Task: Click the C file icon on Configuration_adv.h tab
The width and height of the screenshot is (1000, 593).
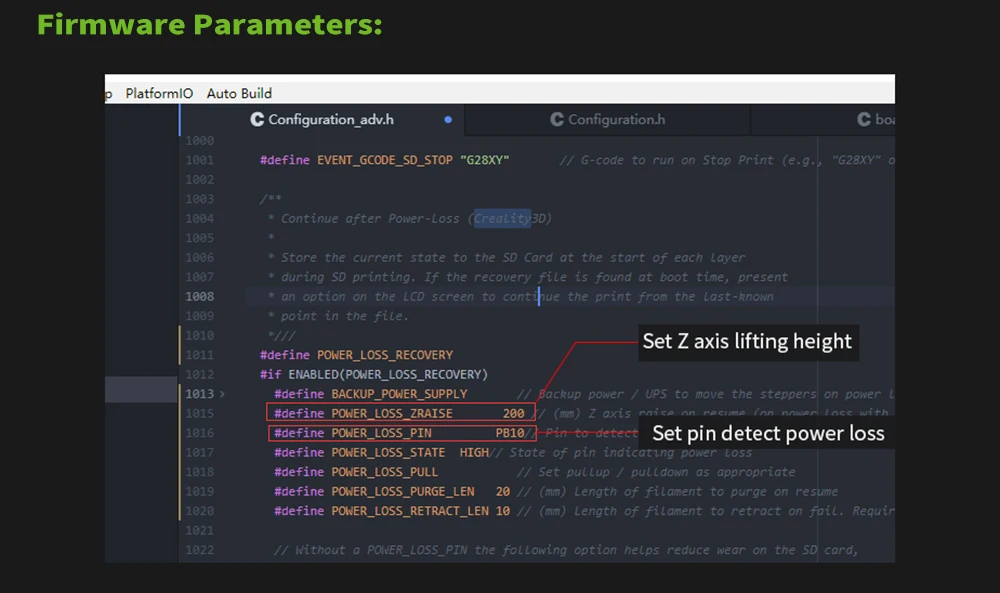Action: (x=257, y=120)
